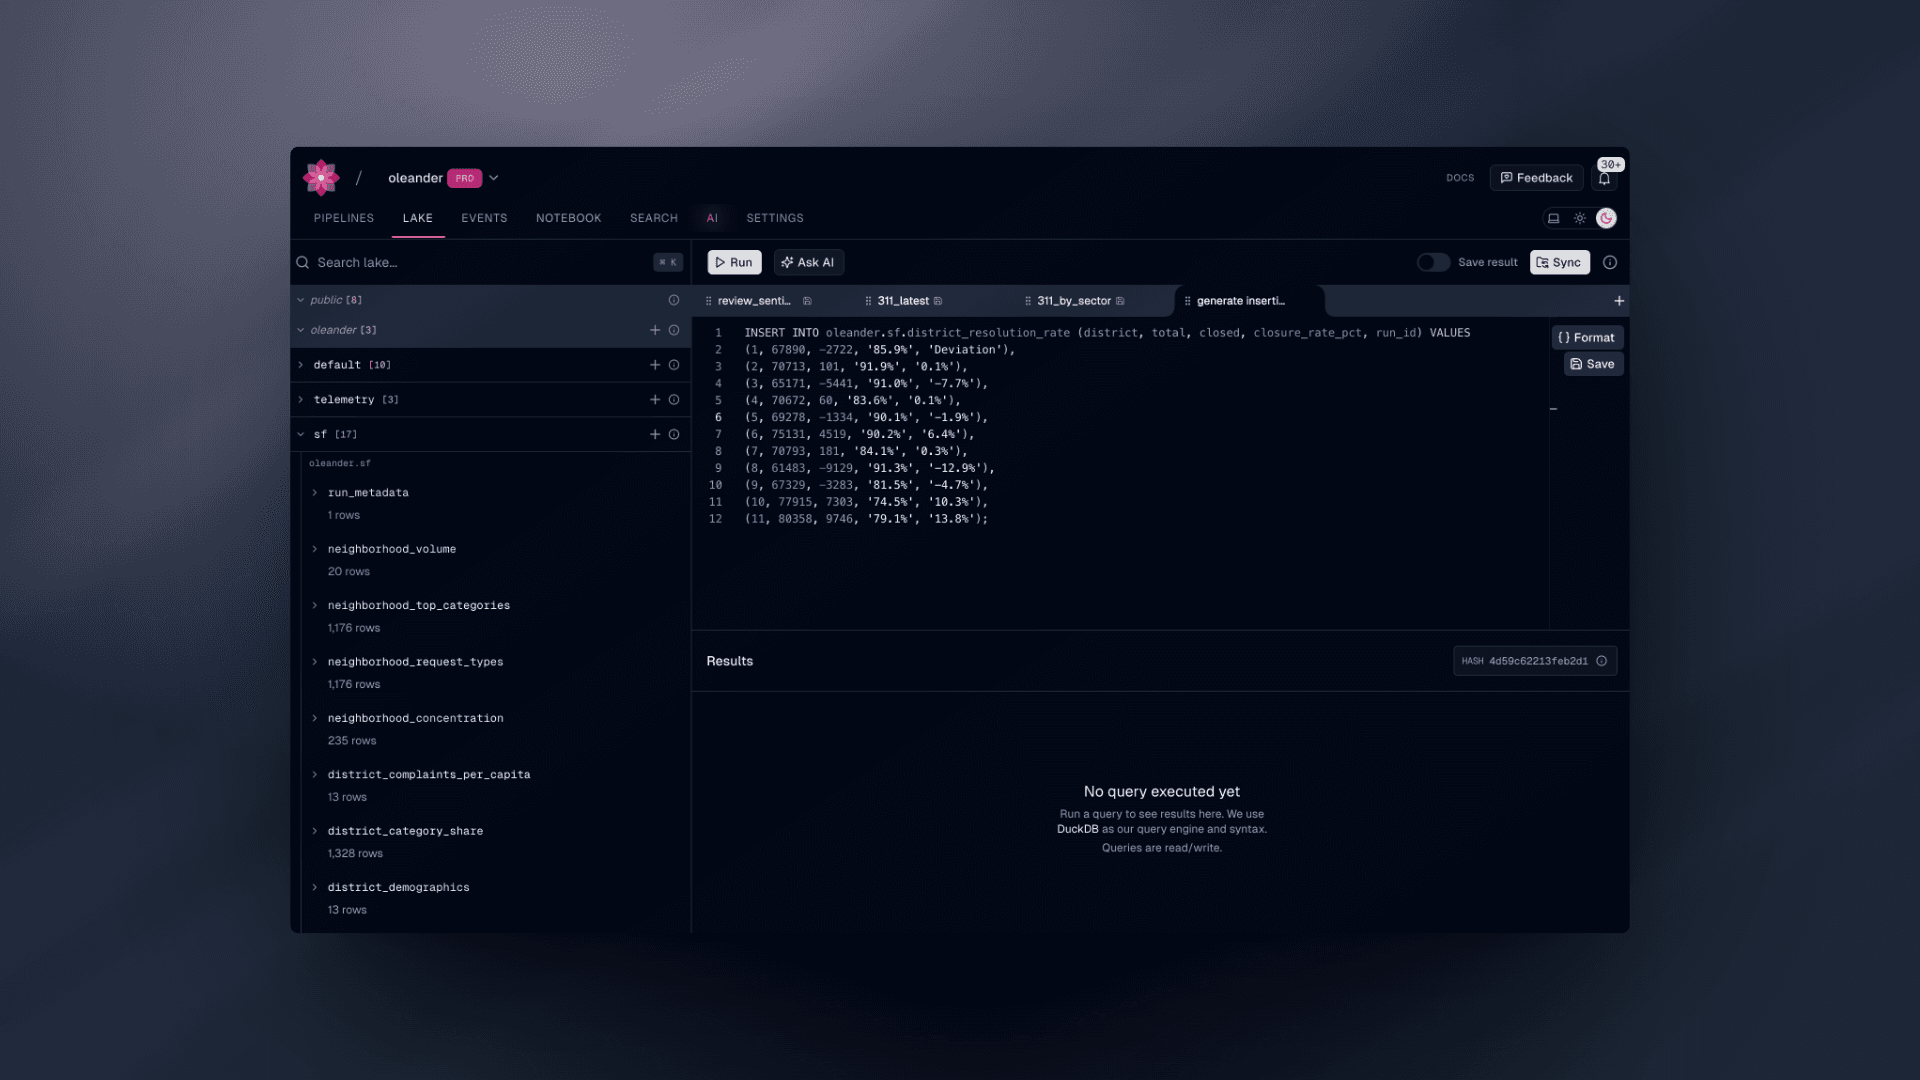Open the oleander project dropdown chevron

493,177
